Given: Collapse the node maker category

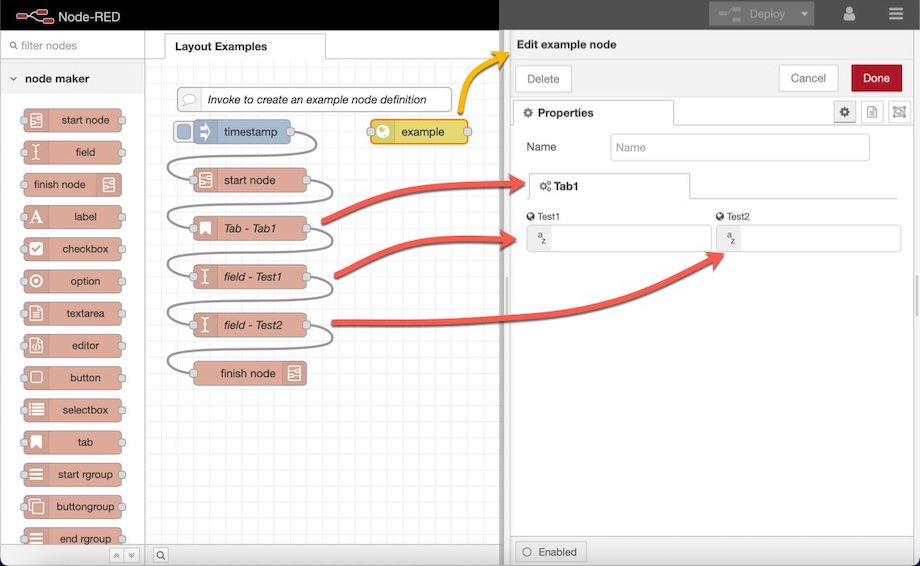Looking at the screenshot, I should pyautogui.click(x=13, y=79).
